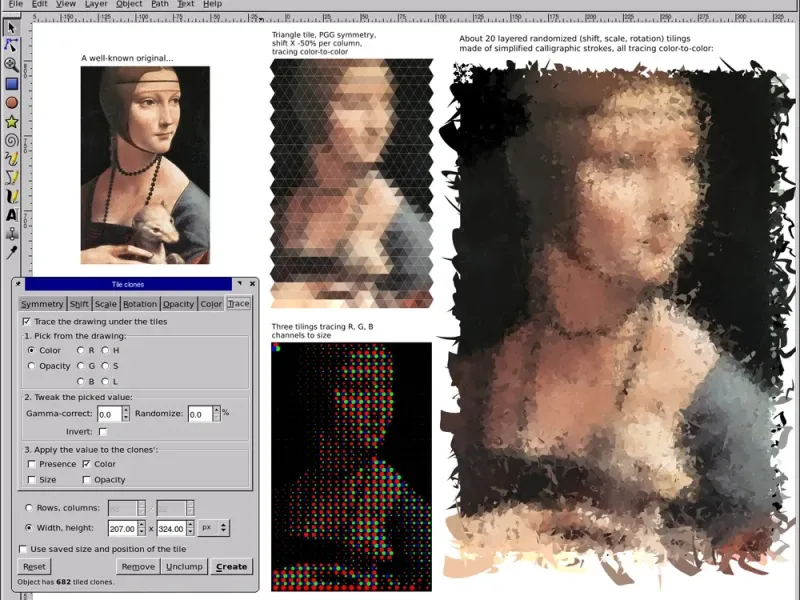Enable the Presence checkbox
This screenshot has height=600, width=800.
[x=32, y=464]
